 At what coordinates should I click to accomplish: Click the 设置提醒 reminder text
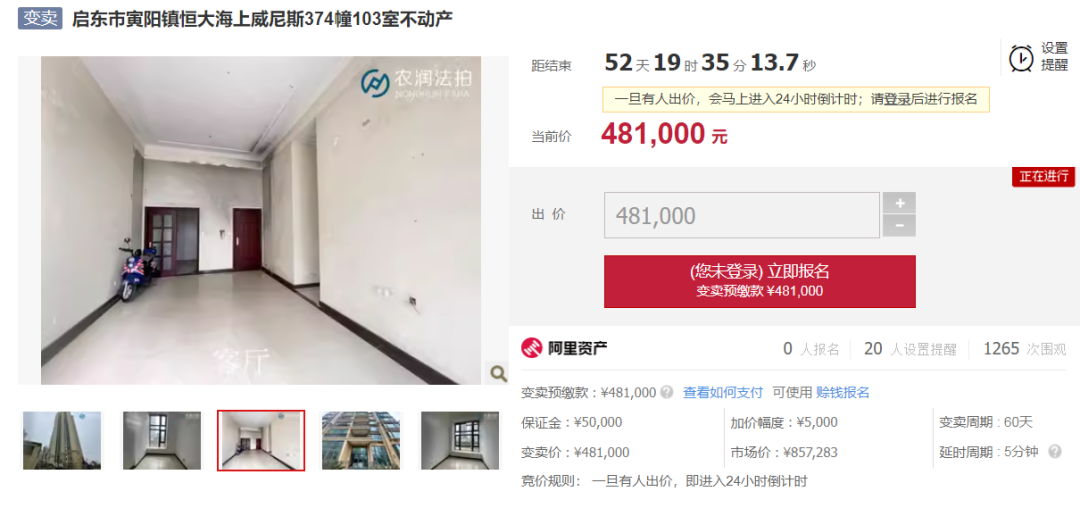(1055, 56)
